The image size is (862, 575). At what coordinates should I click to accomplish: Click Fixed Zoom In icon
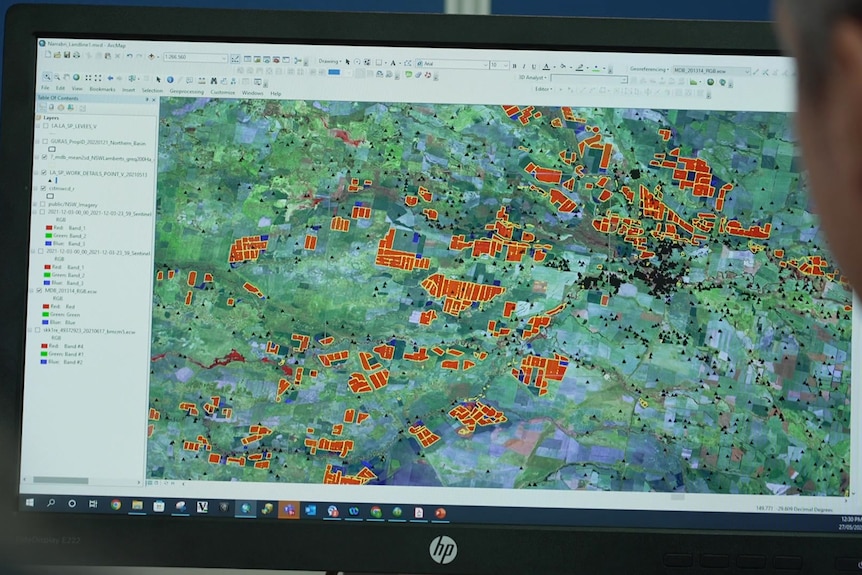click(x=89, y=78)
